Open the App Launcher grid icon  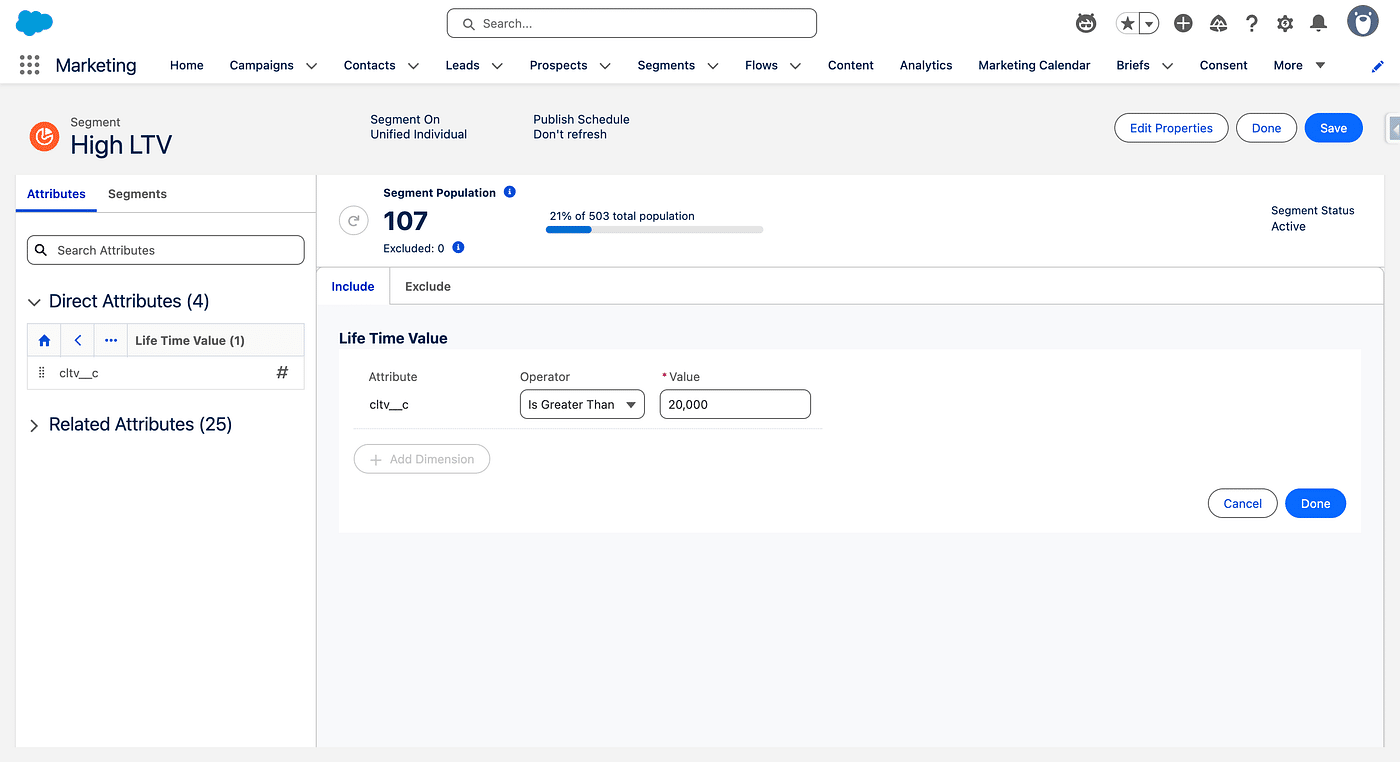click(29, 65)
